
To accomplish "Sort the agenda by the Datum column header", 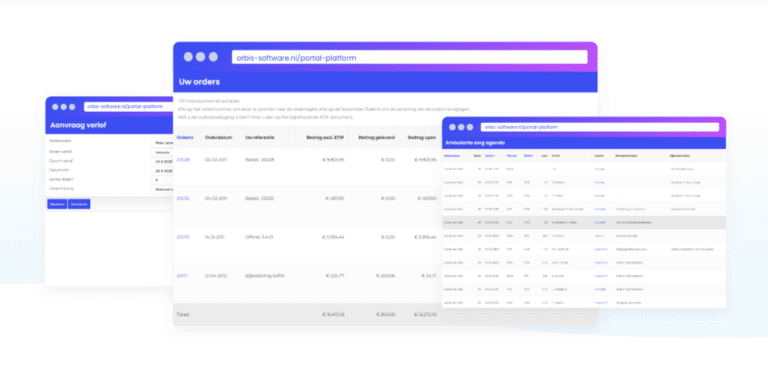I will point(489,155).
